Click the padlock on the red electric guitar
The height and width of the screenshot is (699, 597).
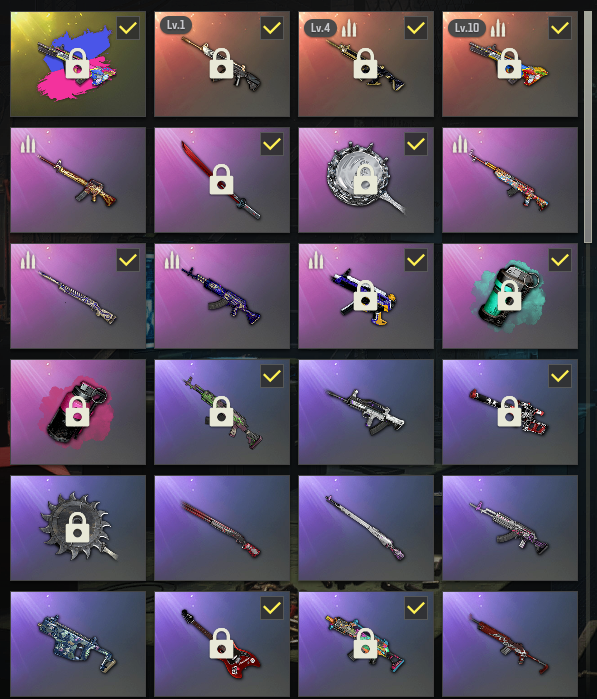(x=222, y=643)
